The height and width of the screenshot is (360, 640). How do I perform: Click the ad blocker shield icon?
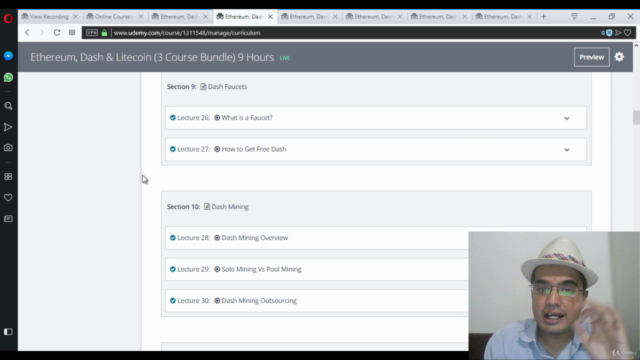[x=609, y=33]
